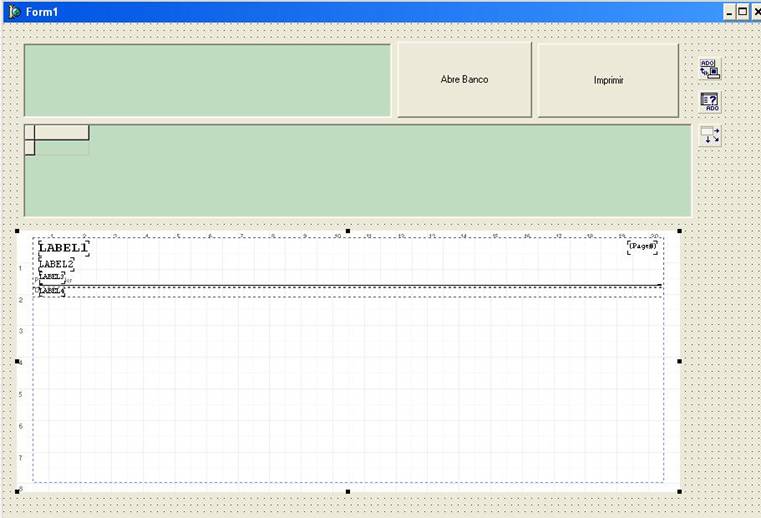Select the LABEL1 report label
Image resolution: width=761 pixels, height=518 pixels.
63,247
